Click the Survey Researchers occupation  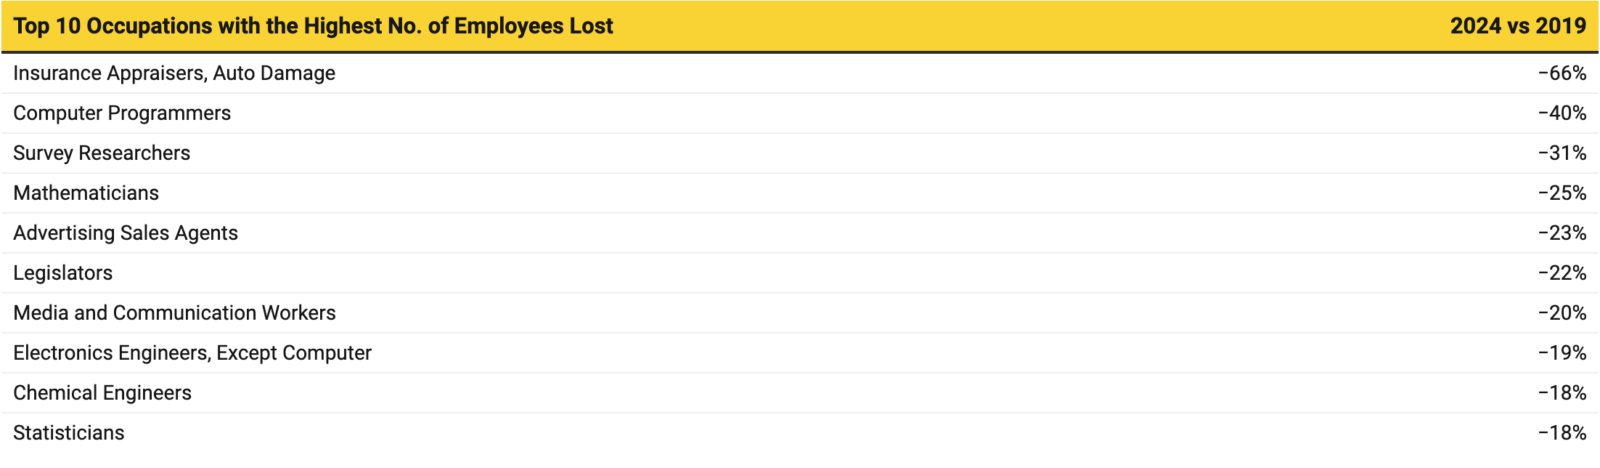[x=101, y=153]
